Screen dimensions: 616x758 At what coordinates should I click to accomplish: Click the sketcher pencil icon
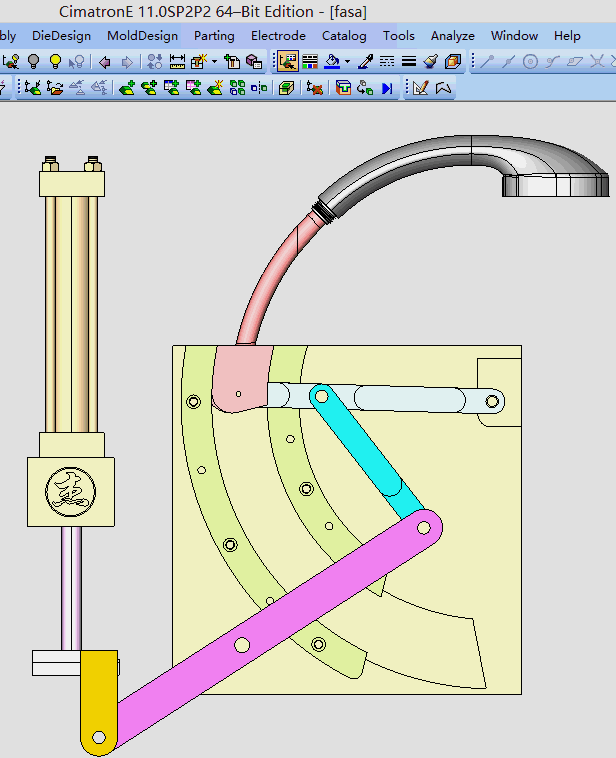pos(421,89)
